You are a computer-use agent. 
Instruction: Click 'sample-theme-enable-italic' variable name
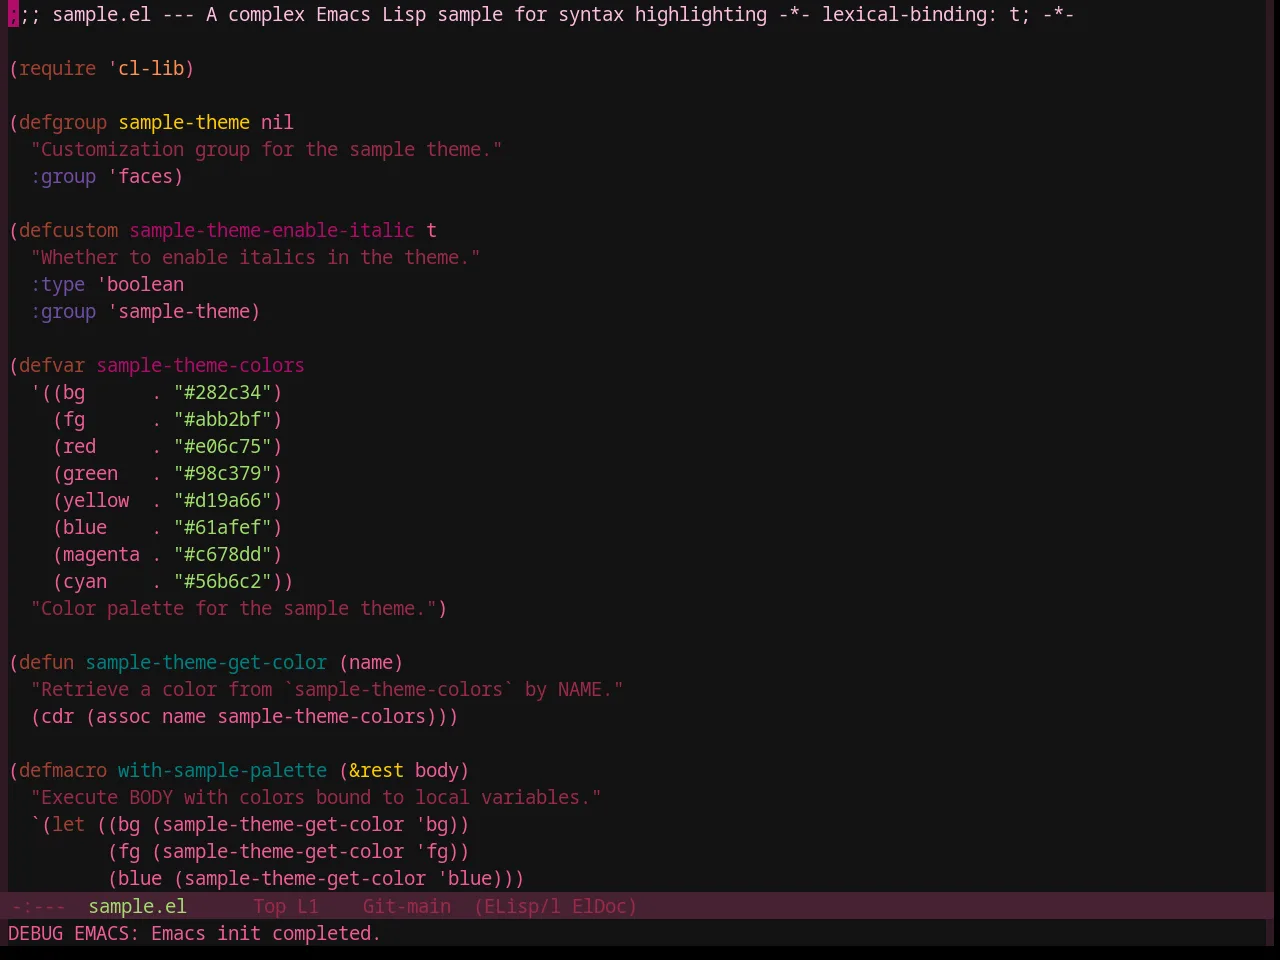click(272, 230)
